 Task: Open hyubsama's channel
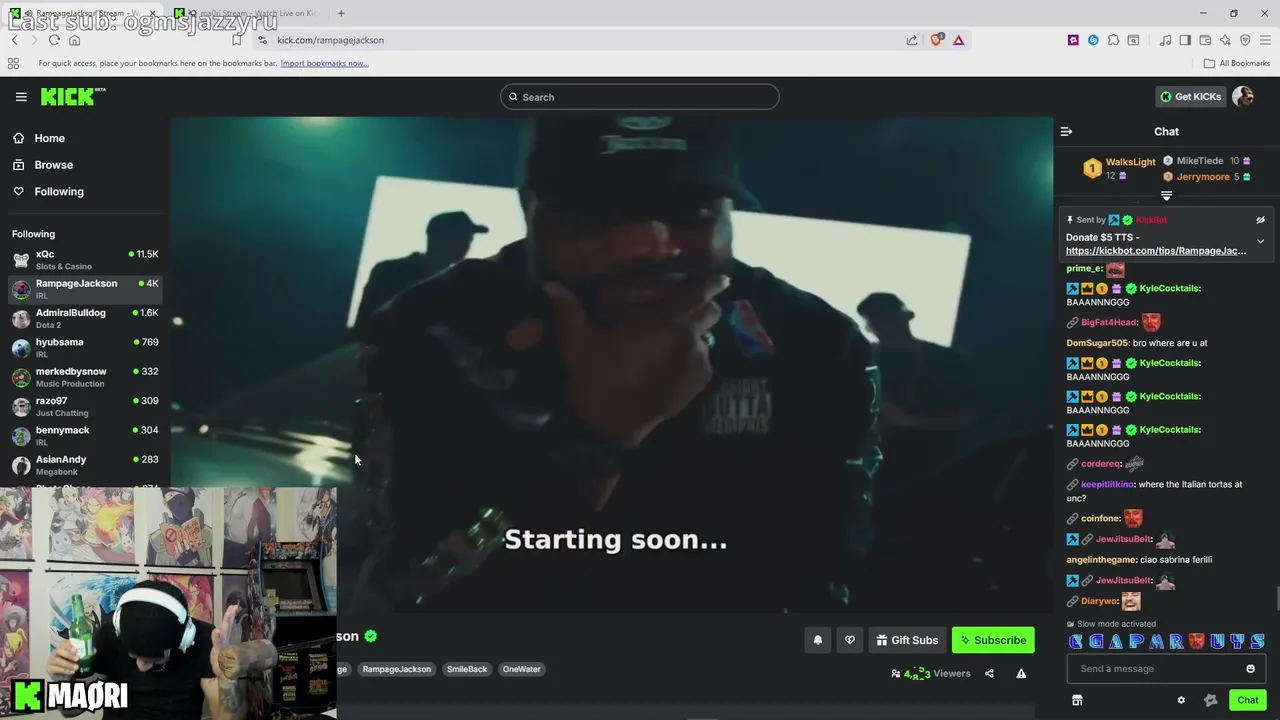tap(85, 348)
